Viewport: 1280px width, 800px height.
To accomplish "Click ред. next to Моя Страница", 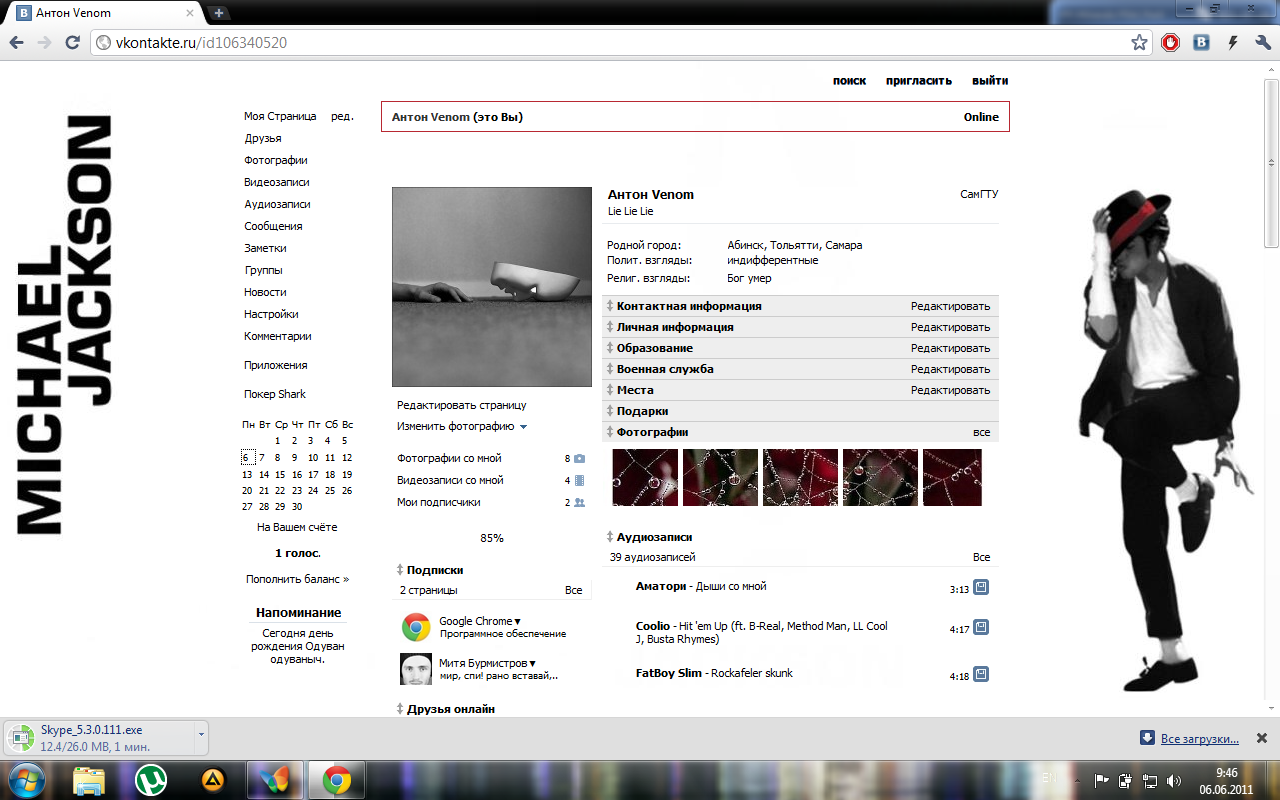I will point(342,117).
